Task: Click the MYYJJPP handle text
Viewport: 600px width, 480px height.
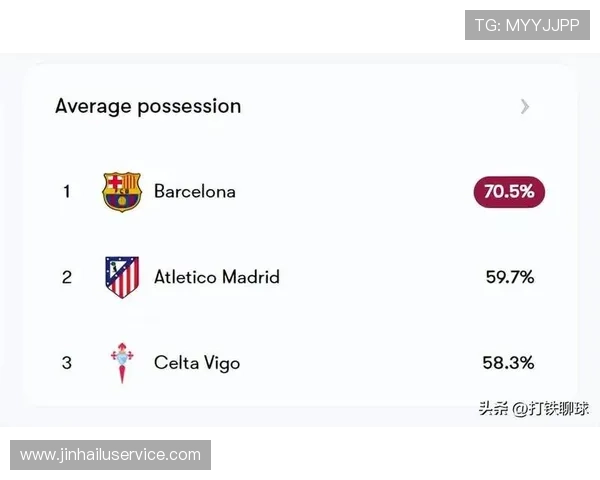Action: [x=542, y=25]
